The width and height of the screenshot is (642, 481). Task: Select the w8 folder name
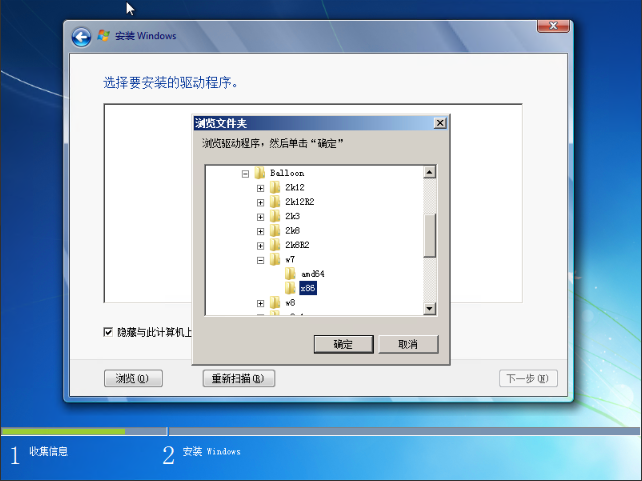coord(290,303)
